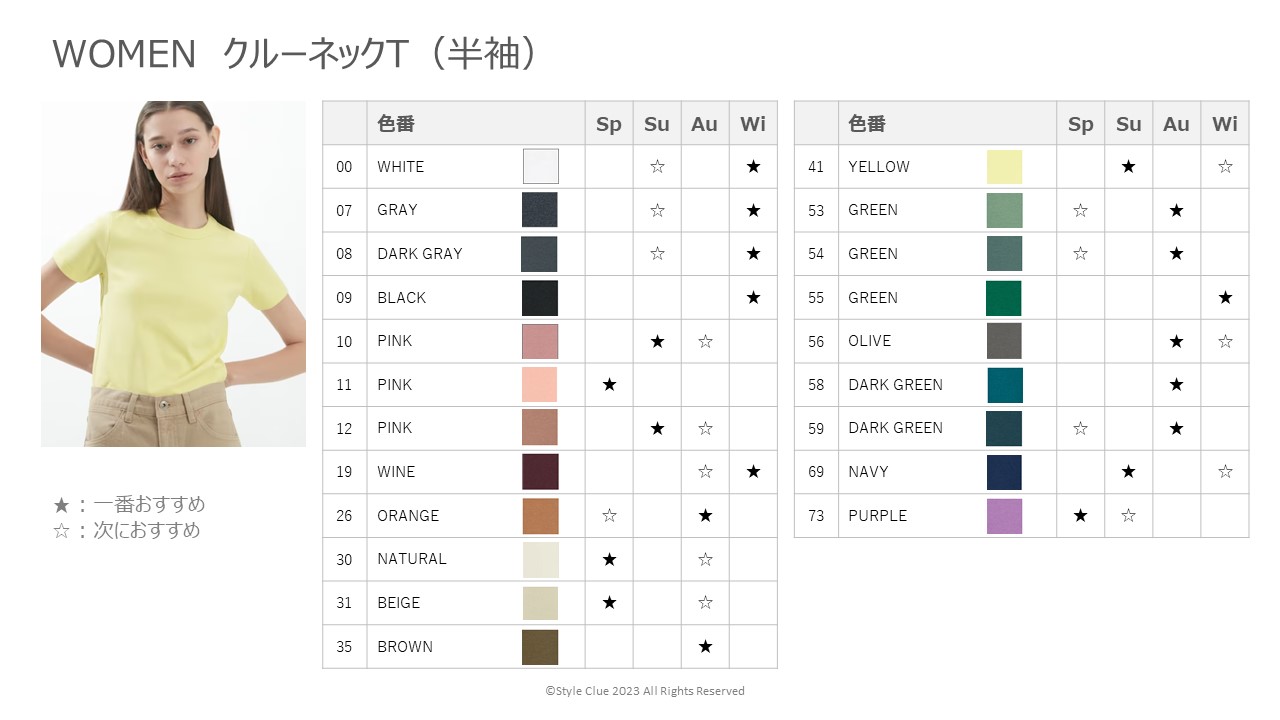Image resolution: width=1280 pixels, height=720 pixels.
Task: Click the outlined star in ORANGE row Spring column
Action: (x=609, y=516)
